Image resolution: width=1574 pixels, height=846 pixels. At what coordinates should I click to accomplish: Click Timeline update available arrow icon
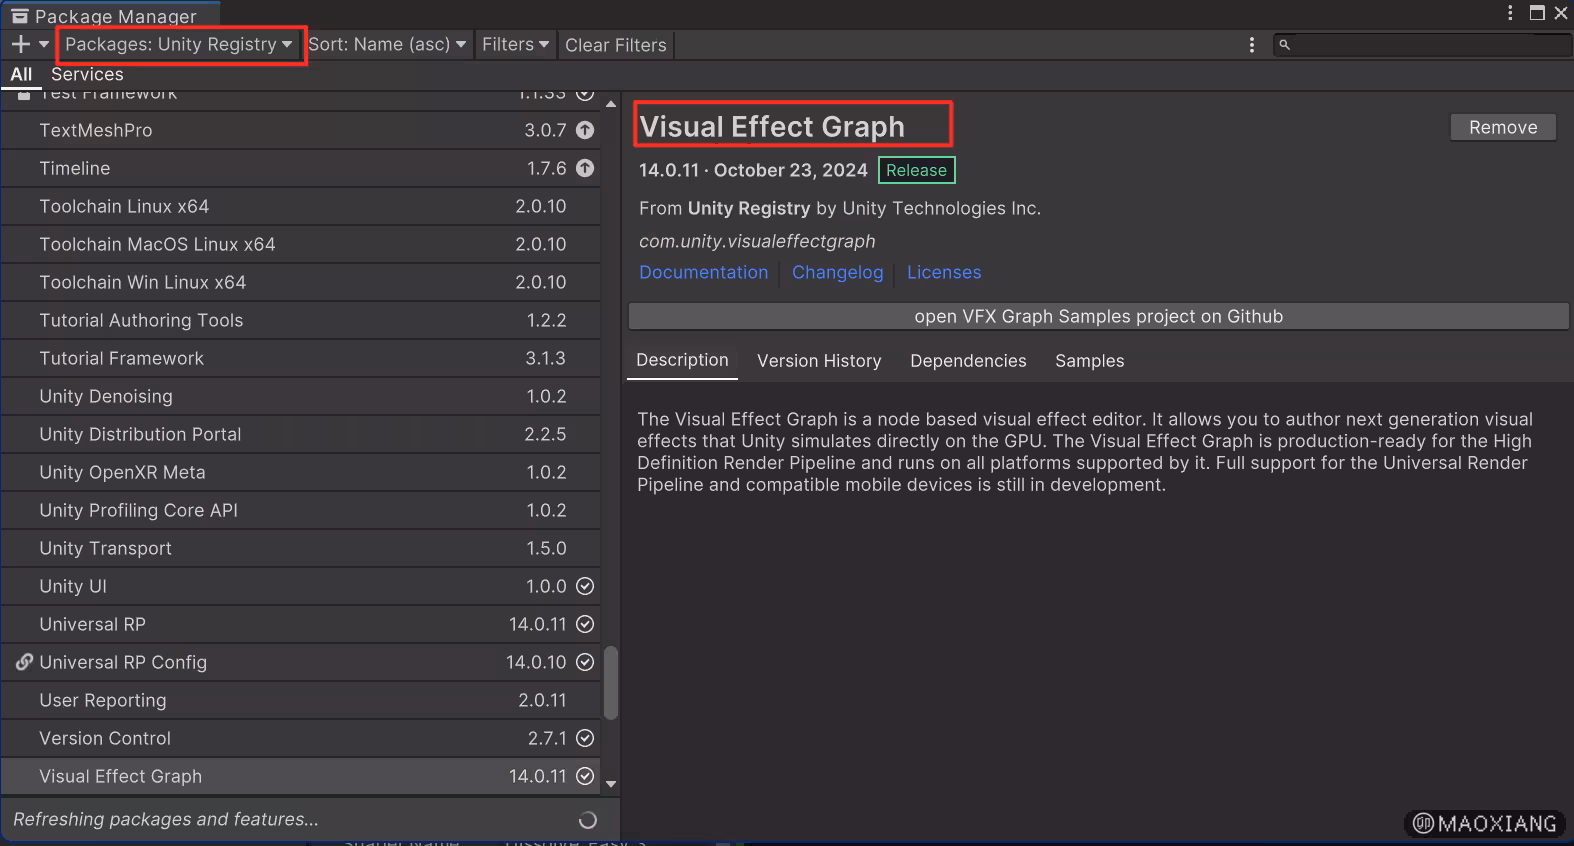[x=585, y=168]
